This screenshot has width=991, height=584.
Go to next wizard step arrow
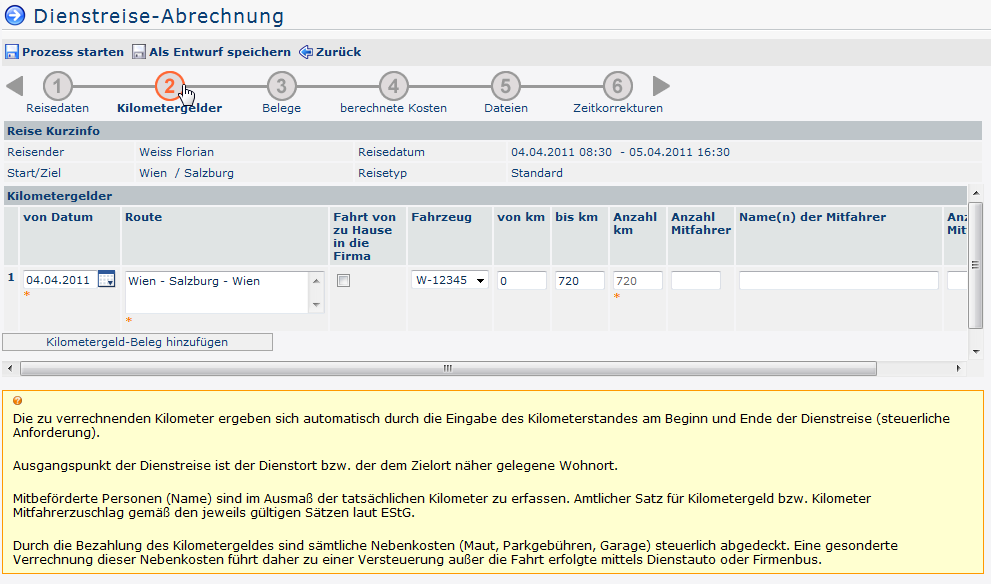pos(661,86)
